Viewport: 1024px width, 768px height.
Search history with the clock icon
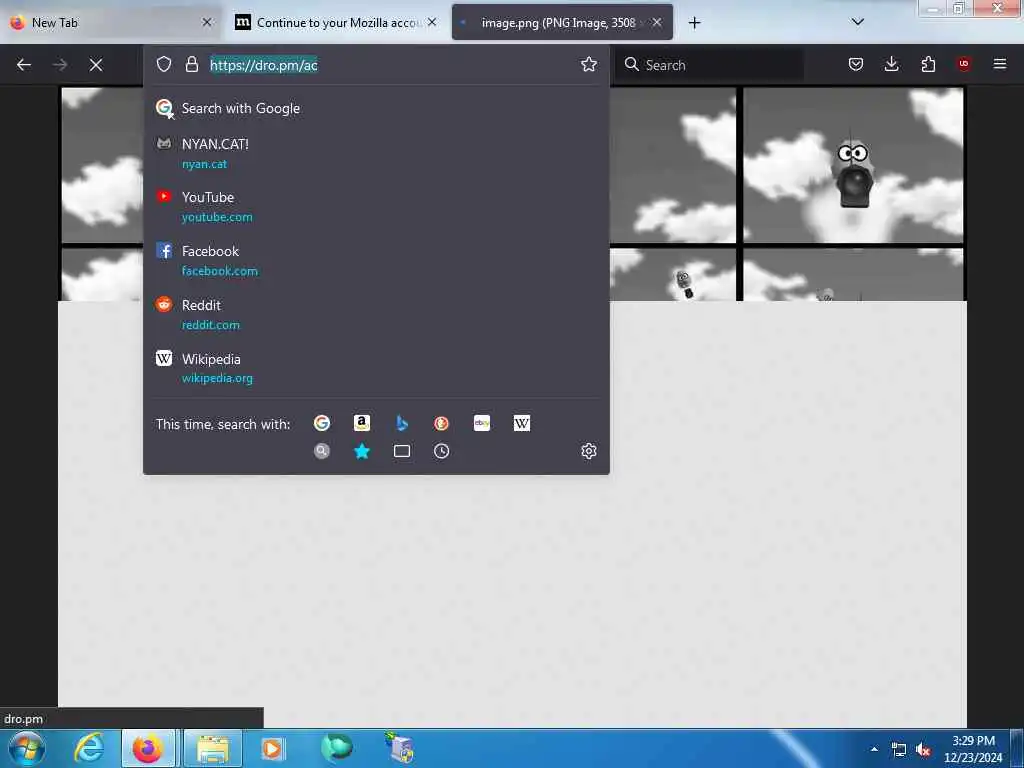tap(441, 451)
